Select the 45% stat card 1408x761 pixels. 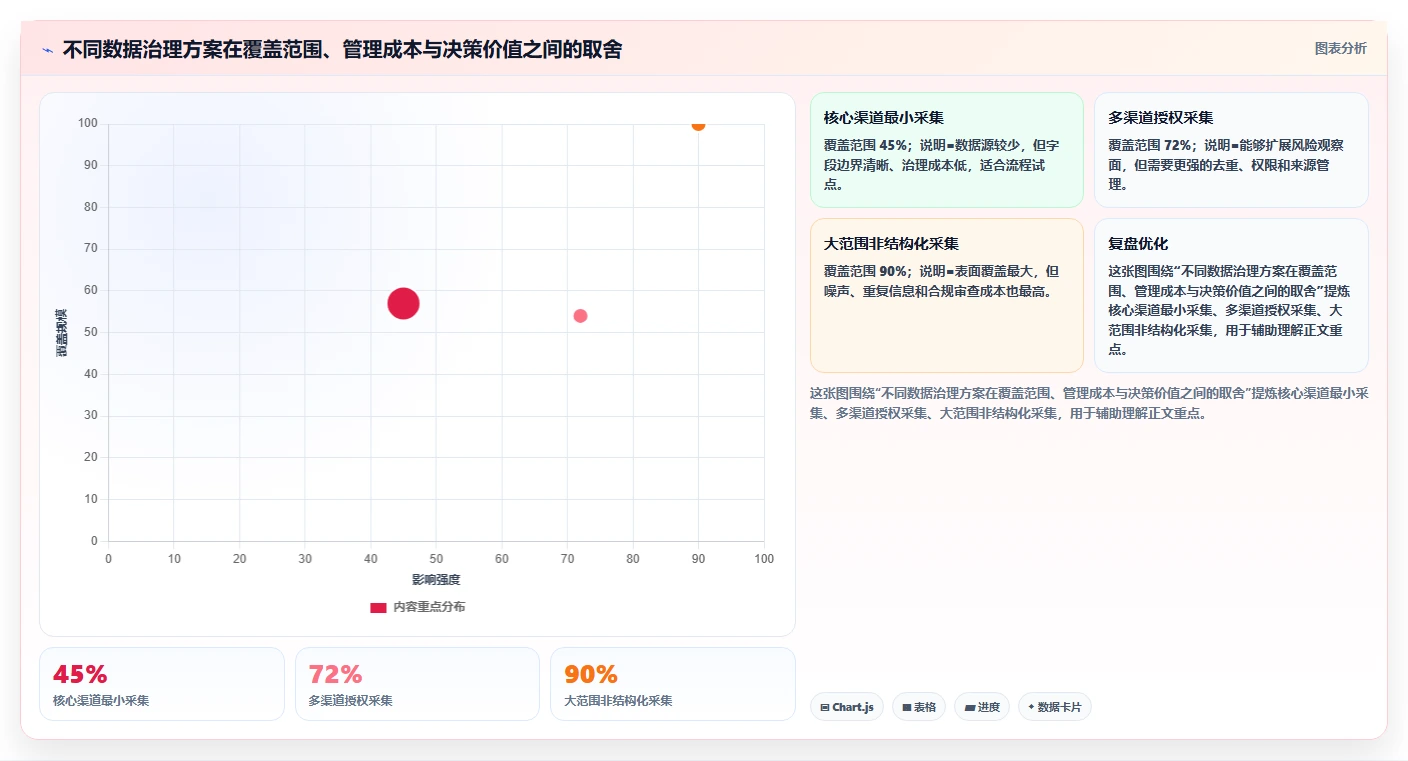point(162,684)
